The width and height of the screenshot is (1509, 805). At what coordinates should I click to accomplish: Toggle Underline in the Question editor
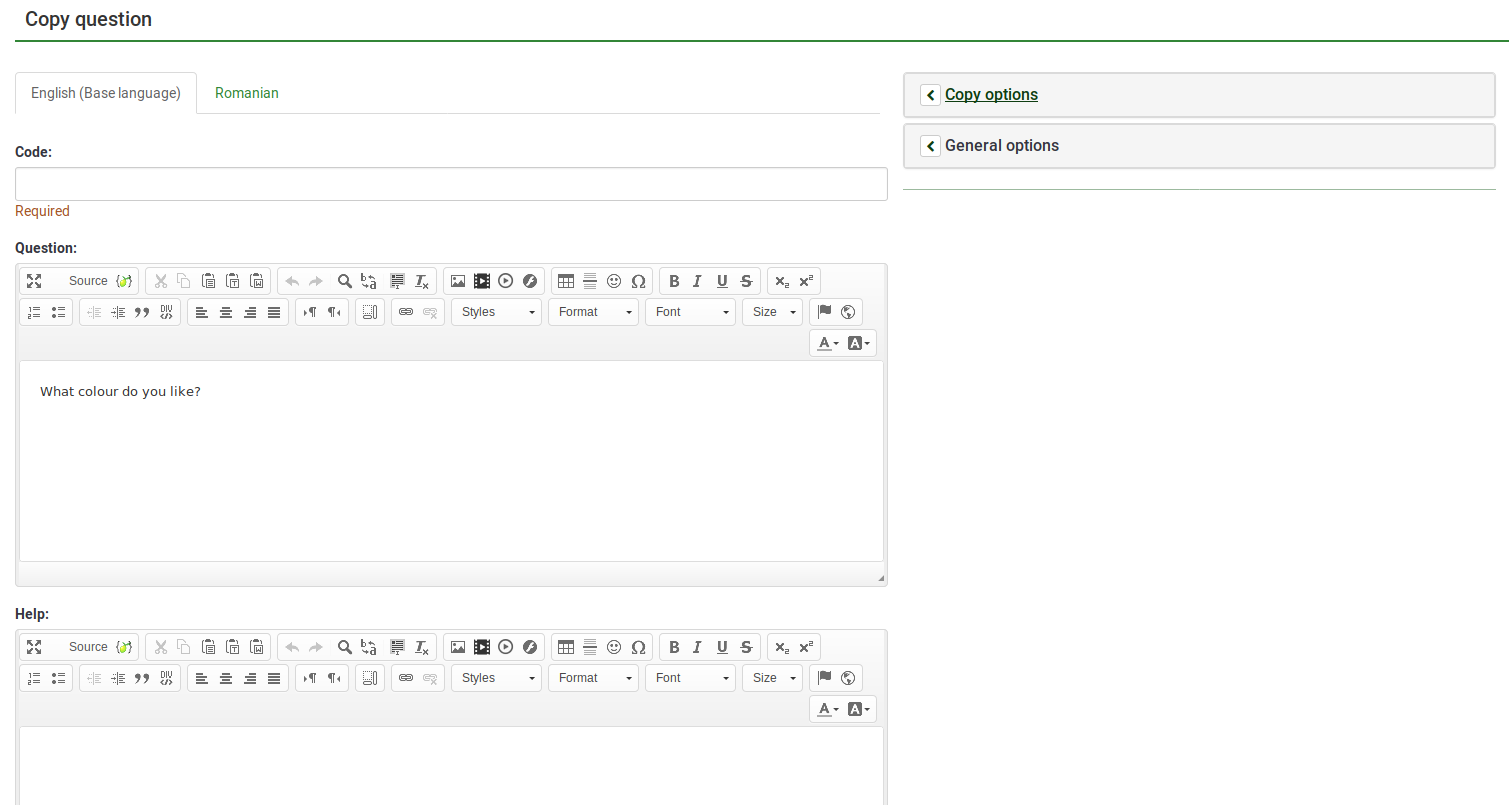pyautogui.click(x=722, y=281)
